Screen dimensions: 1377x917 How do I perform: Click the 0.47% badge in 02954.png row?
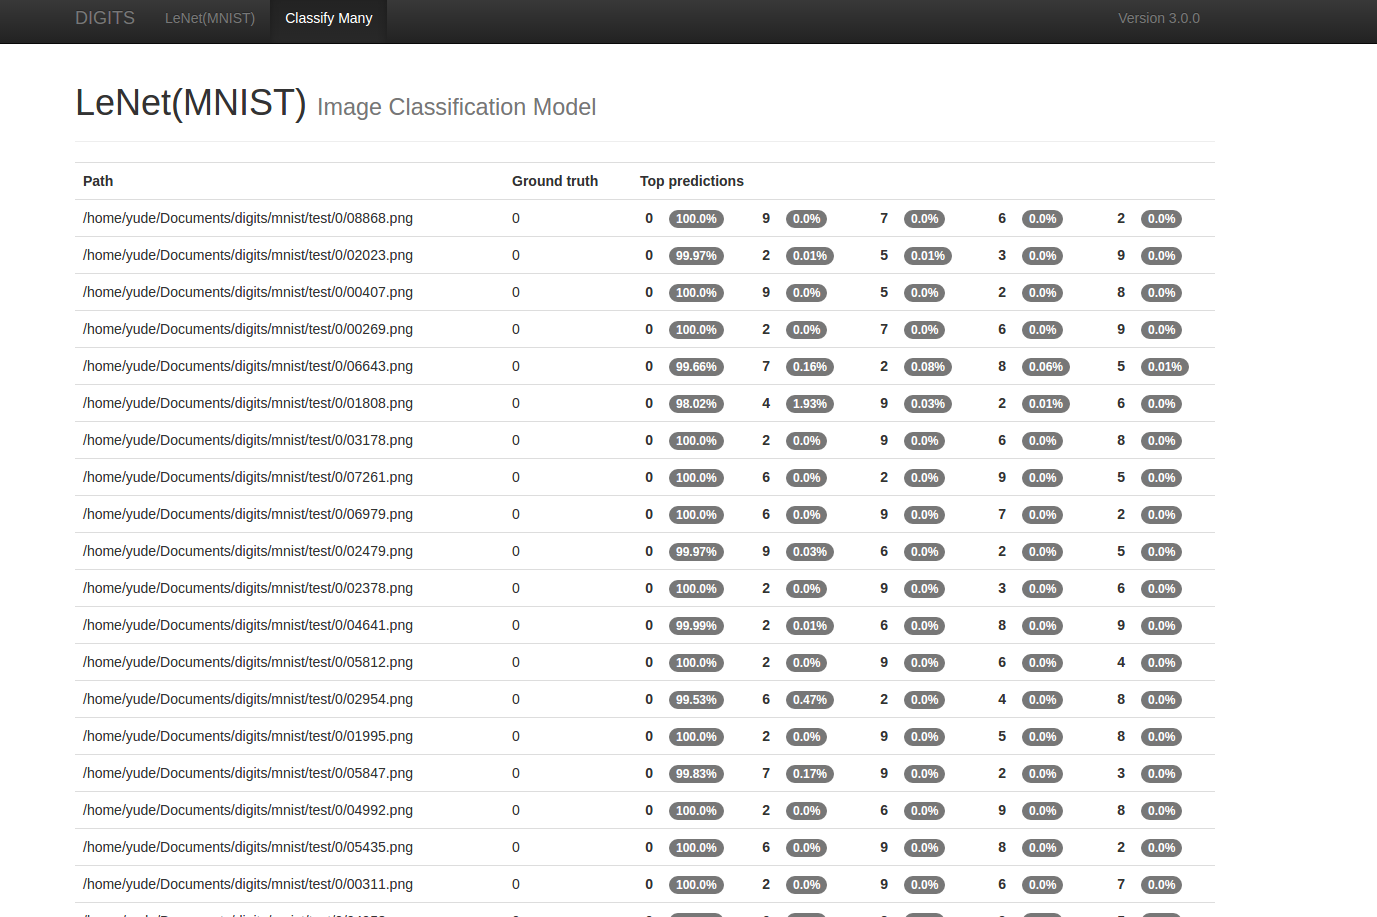pos(810,700)
